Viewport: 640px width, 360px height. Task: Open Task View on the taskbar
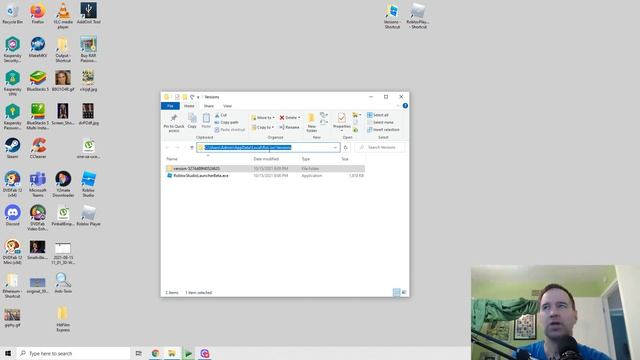coord(139,353)
